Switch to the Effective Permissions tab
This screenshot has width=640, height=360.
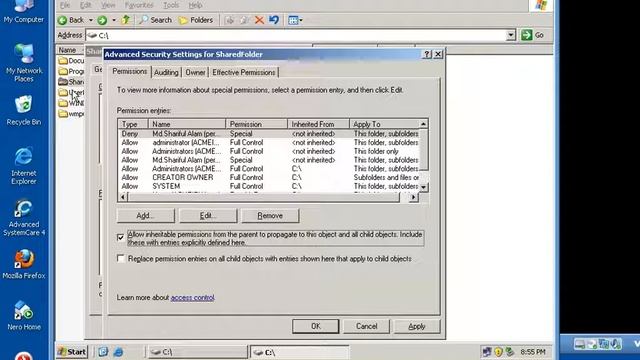point(244,72)
